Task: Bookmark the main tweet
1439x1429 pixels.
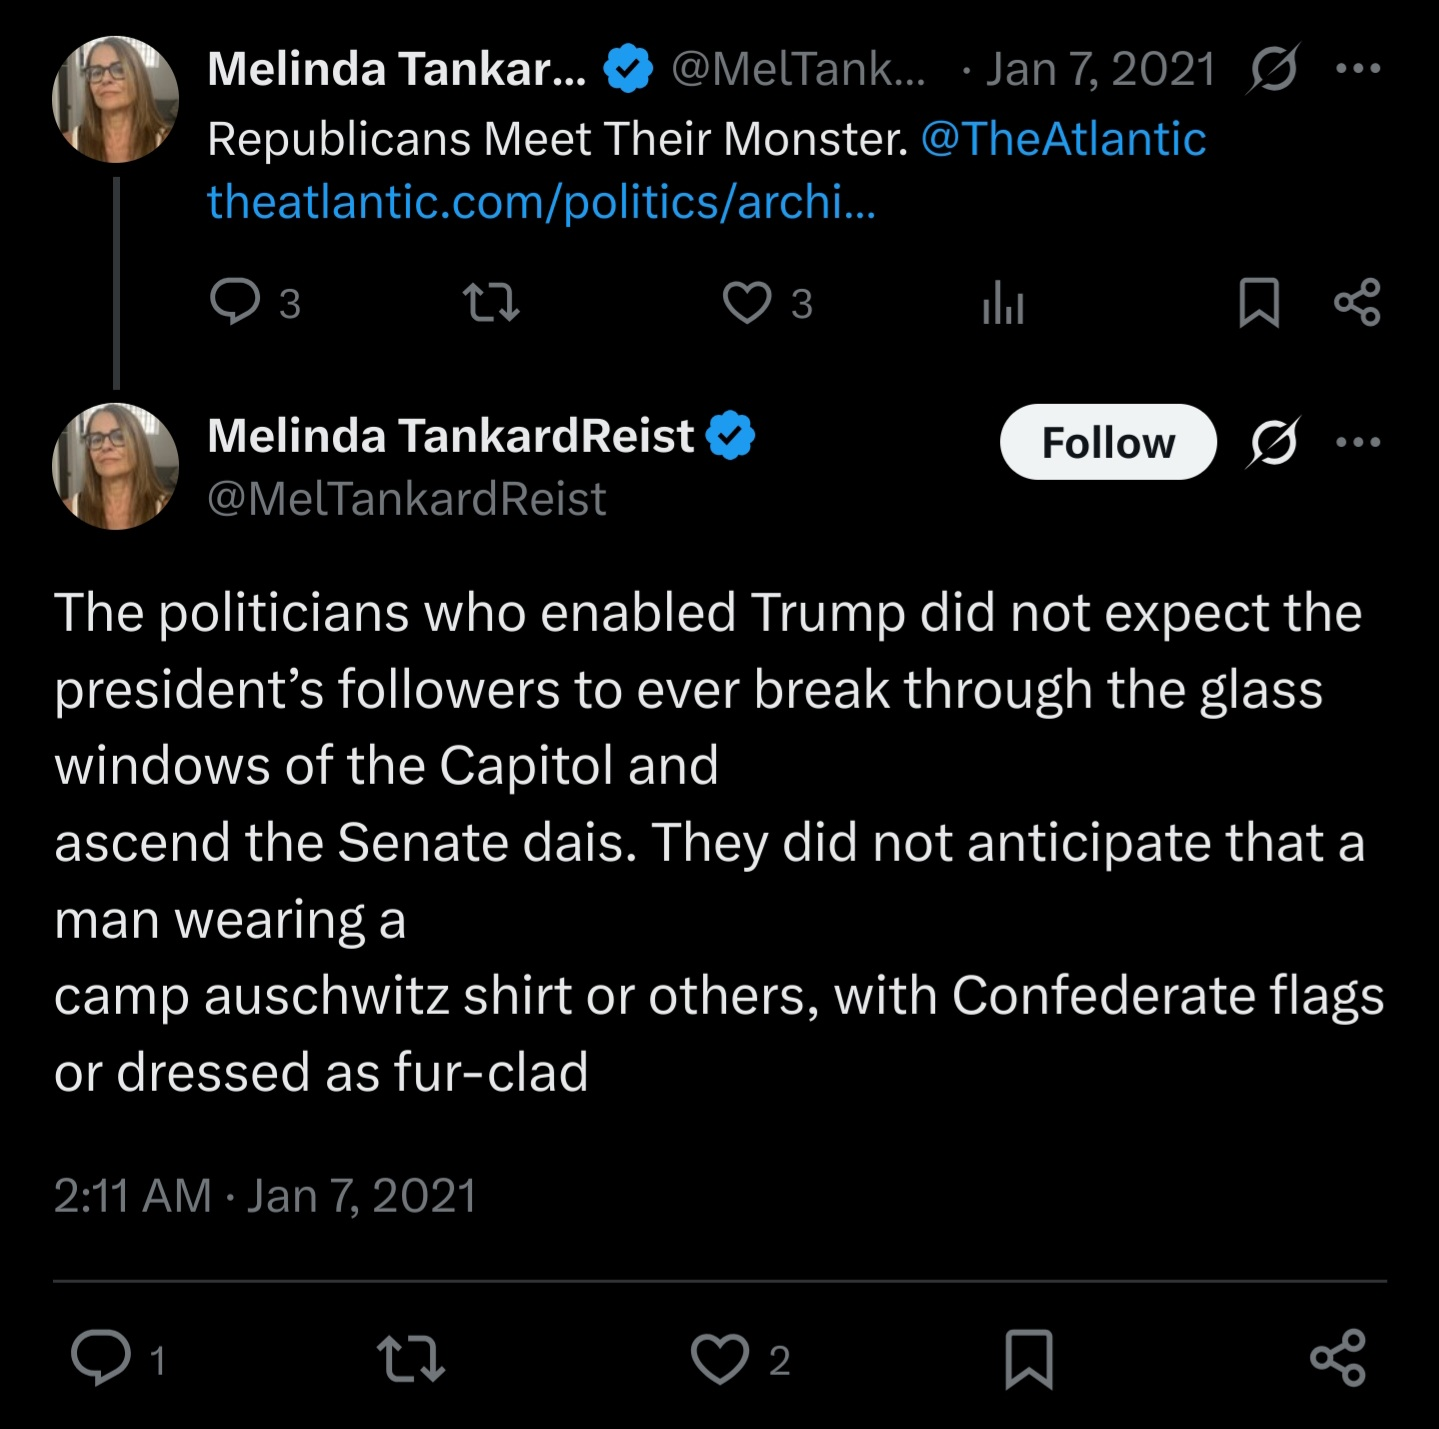Action: click(1029, 1358)
